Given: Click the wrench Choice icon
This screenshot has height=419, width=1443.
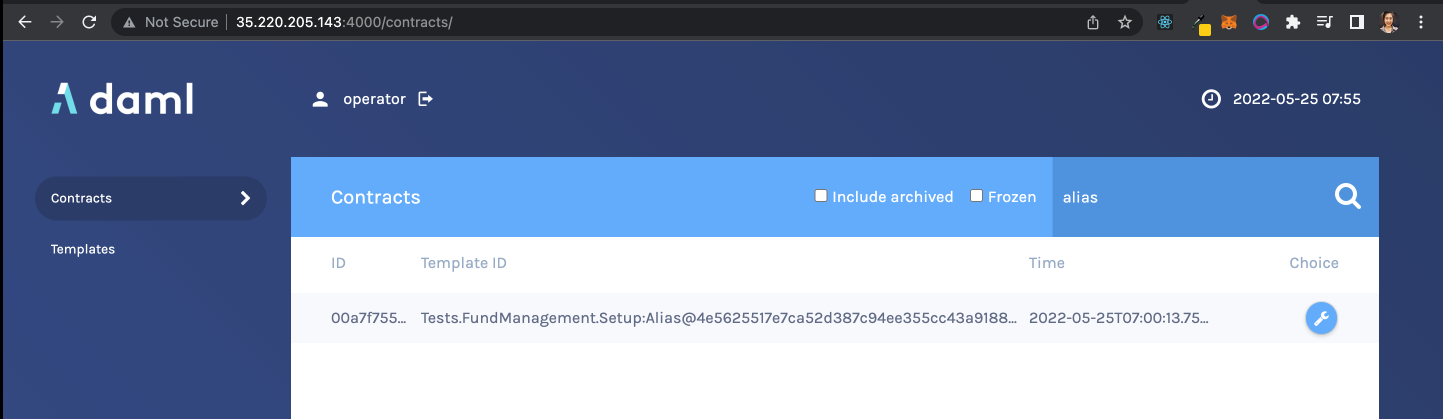Looking at the screenshot, I should pyautogui.click(x=1321, y=319).
